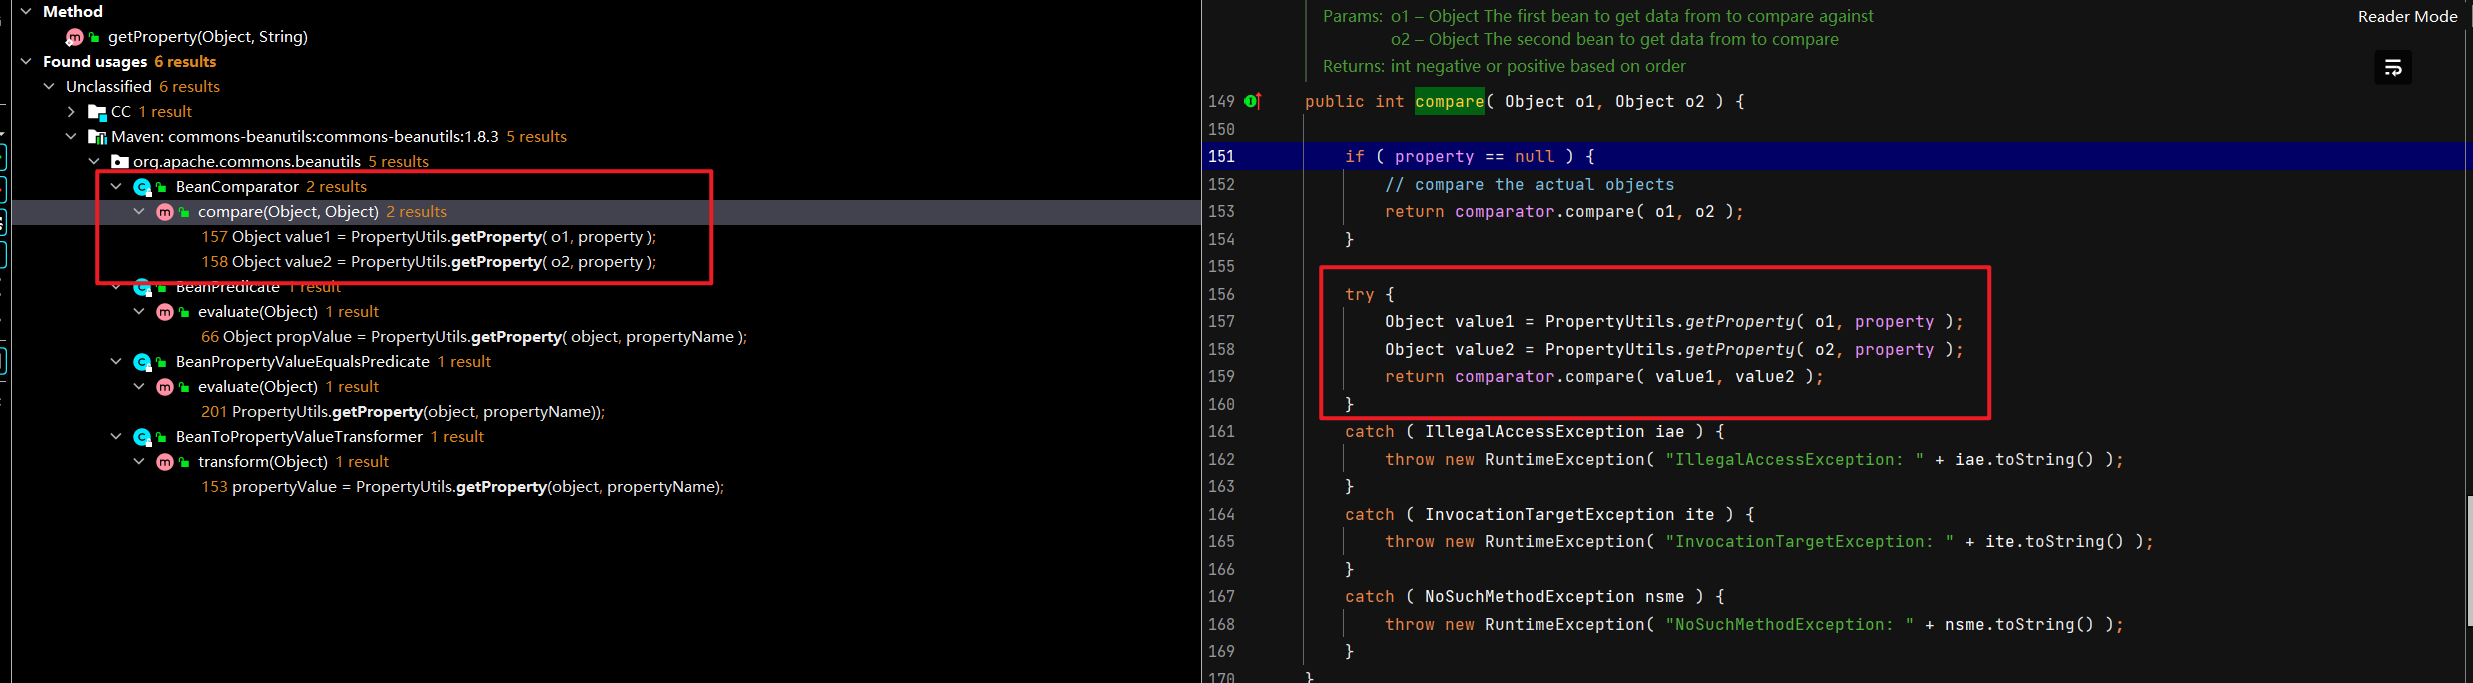Select the BeanPropertyValueEqualsPredicate row
Viewport: 2473px width, 683px height.
(x=333, y=361)
